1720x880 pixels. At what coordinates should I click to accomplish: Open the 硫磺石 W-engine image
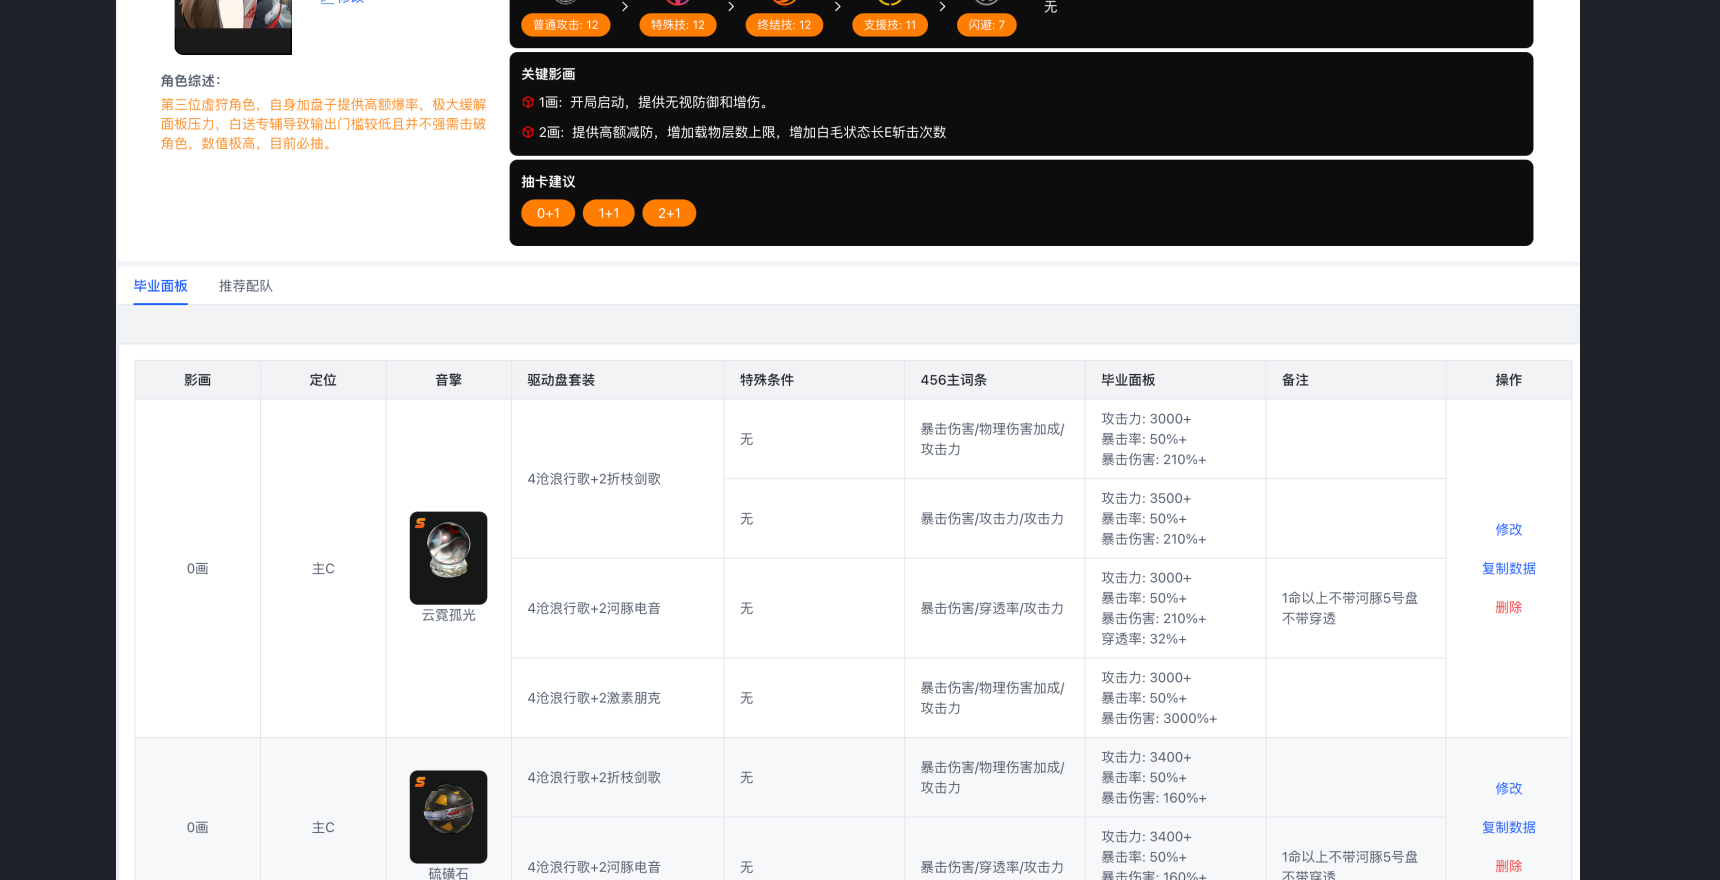pos(448,816)
